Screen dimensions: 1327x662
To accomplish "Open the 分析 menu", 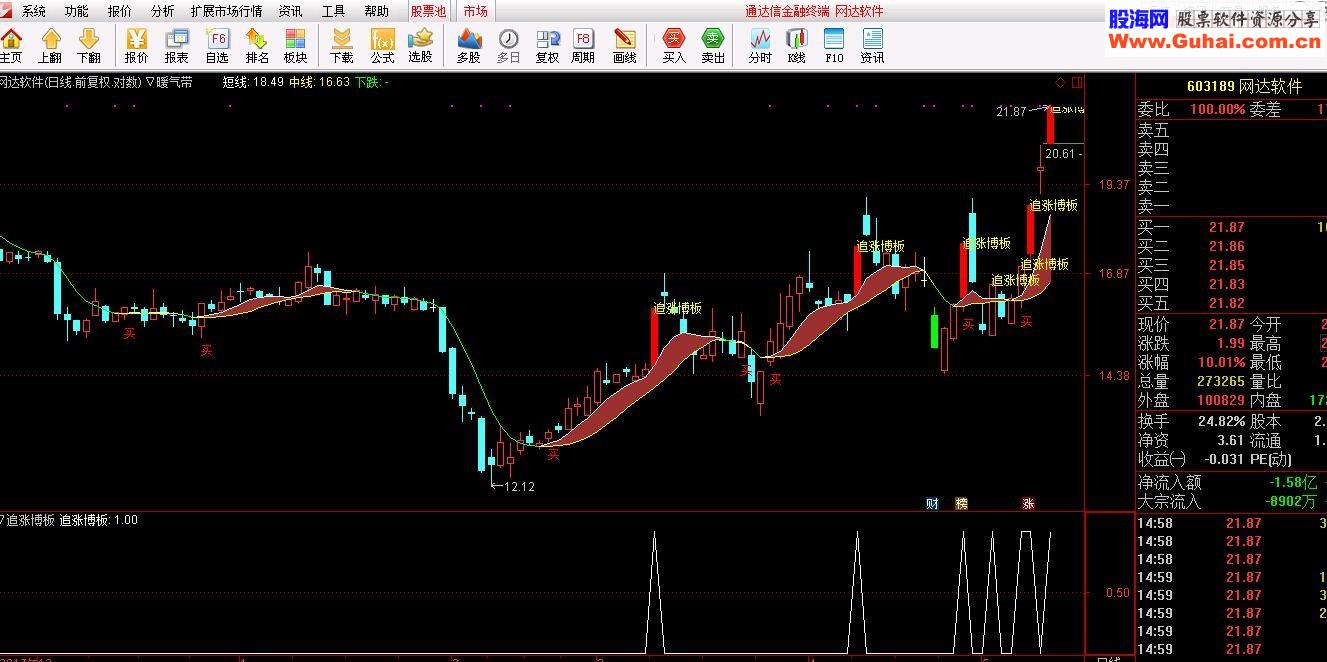I will point(162,11).
